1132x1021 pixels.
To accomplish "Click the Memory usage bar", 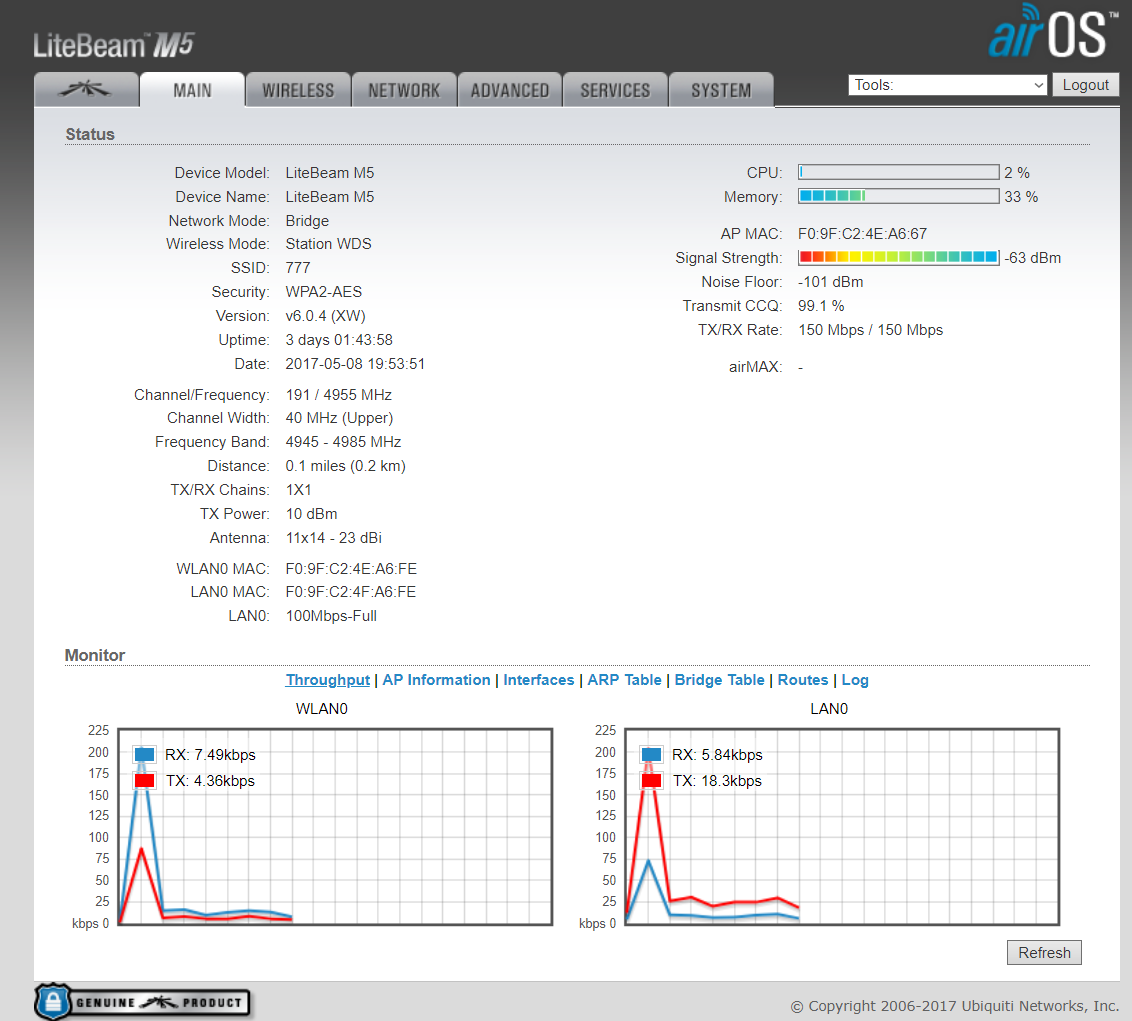I will pos(898,196).
